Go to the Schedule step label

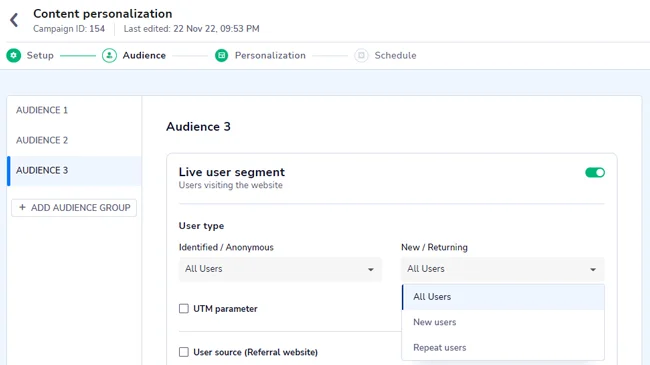coord(395,56)
